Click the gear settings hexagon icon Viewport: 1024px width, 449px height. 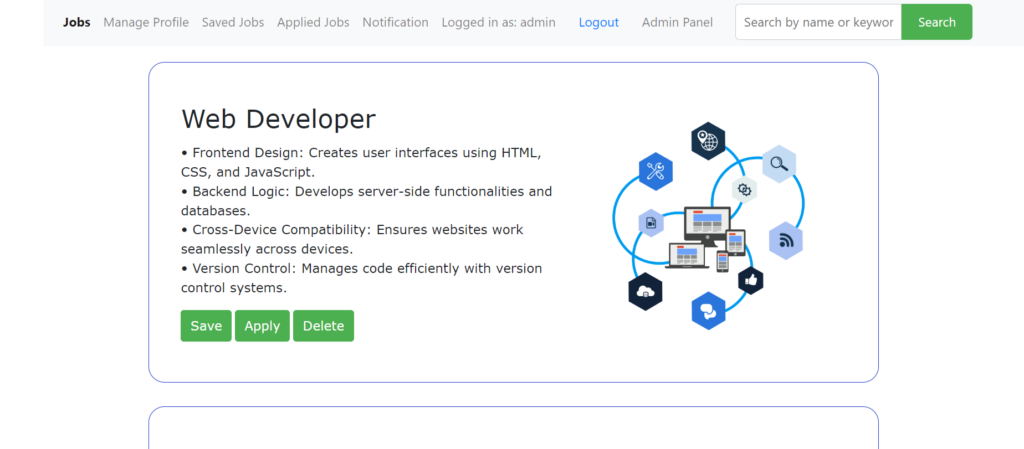744,190
